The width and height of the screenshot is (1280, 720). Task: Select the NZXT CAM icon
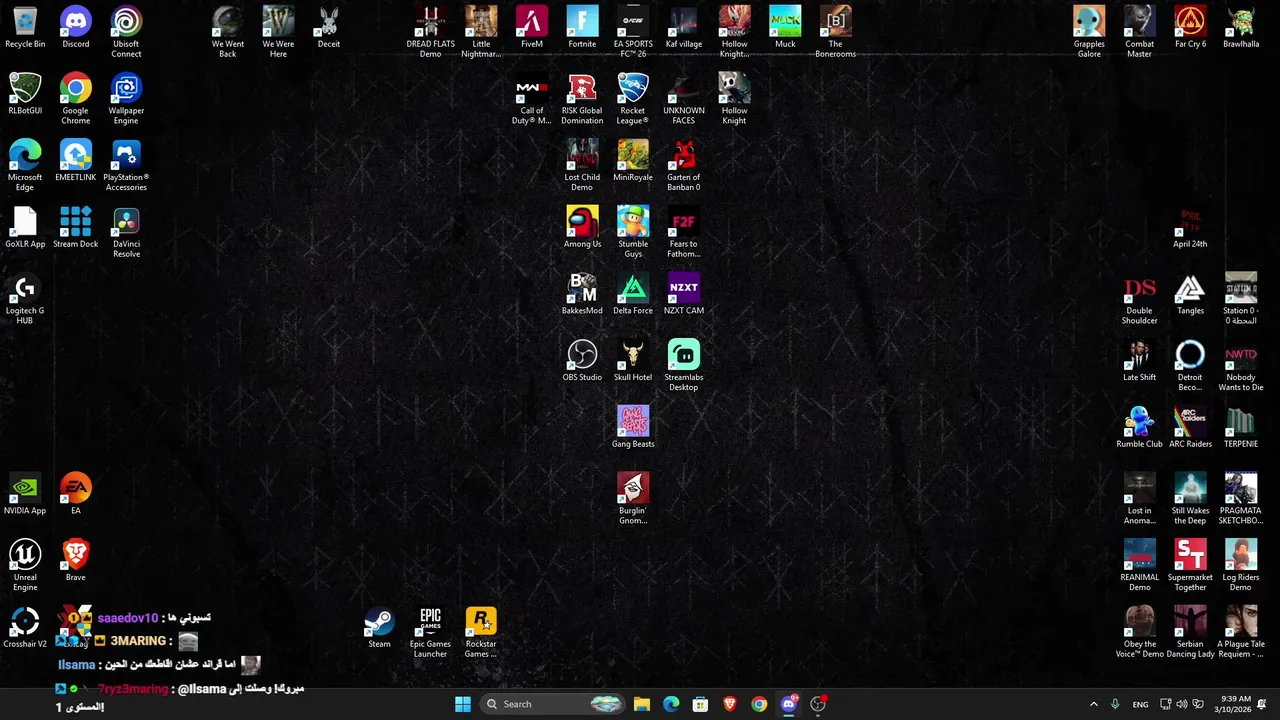684,295
